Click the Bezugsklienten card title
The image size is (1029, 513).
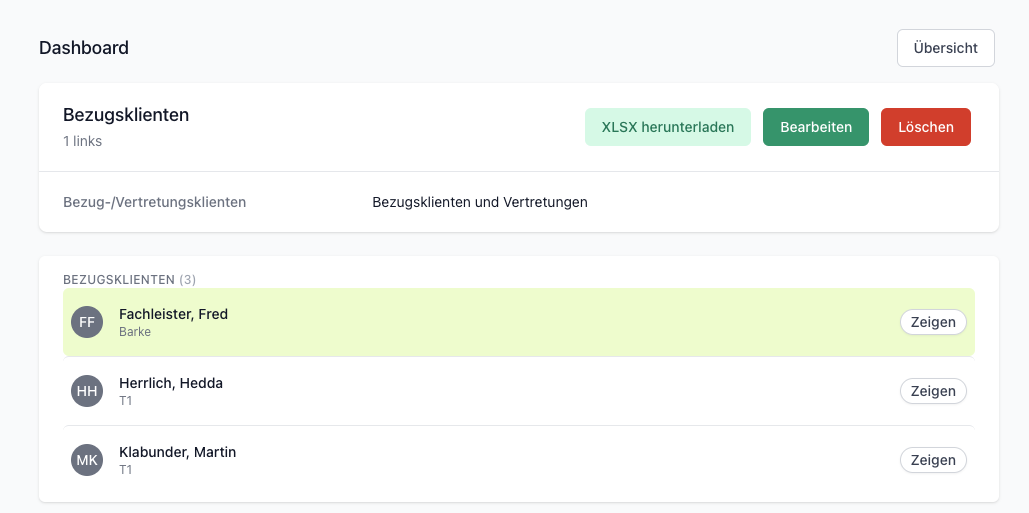(x=126, y=115)
